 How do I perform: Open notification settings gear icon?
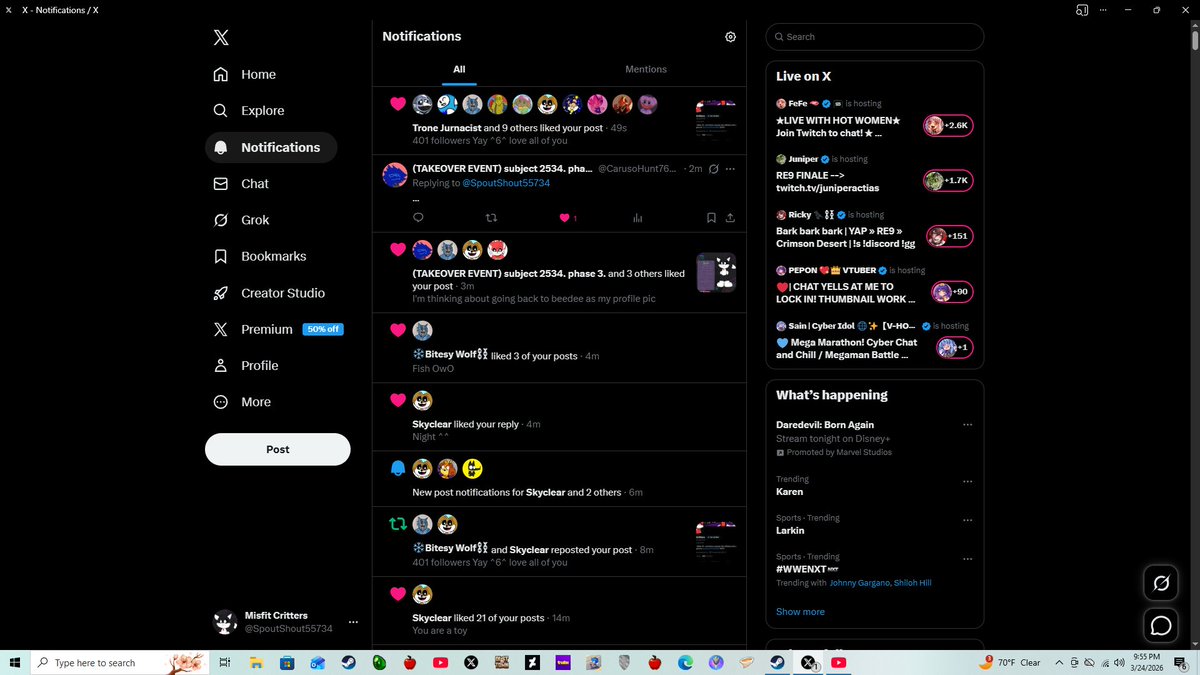(x=730, y=37)
